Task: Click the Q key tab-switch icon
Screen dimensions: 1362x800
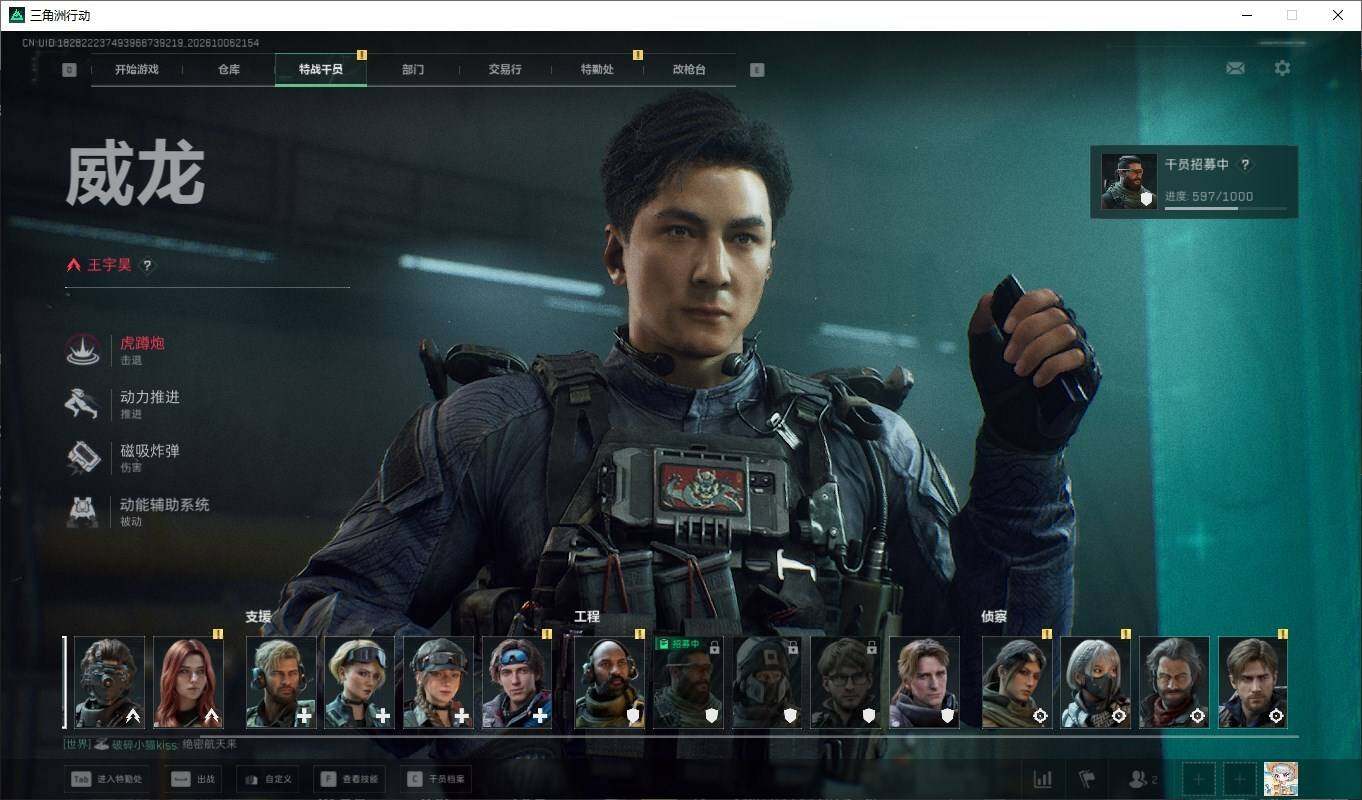Action: (69, 70)
